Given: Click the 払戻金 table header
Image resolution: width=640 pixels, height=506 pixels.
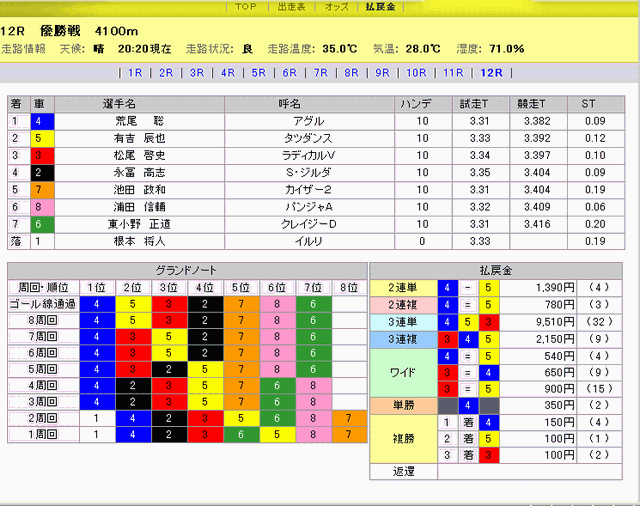Looking at the screenshot, I should tap(496, 270).
